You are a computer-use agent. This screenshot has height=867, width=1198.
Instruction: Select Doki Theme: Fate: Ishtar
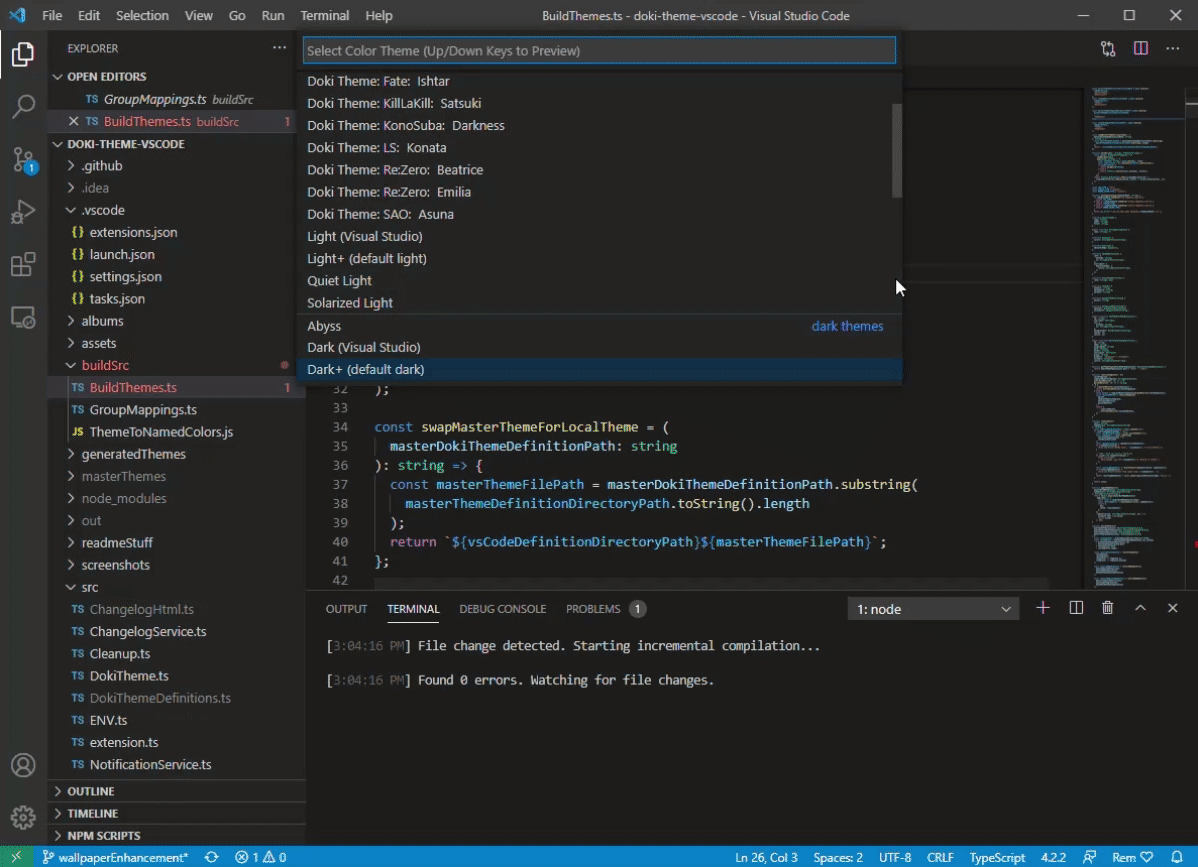(x=599, y=81)
